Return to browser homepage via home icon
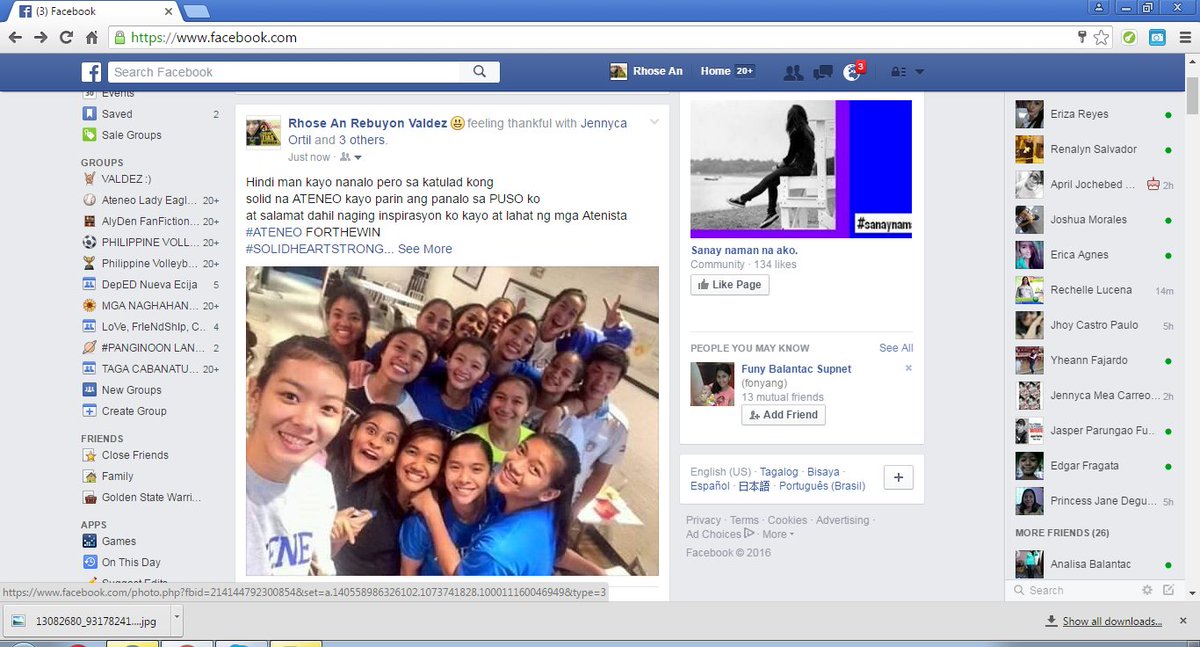1200x647 pixels. click(x=91, y=35)
